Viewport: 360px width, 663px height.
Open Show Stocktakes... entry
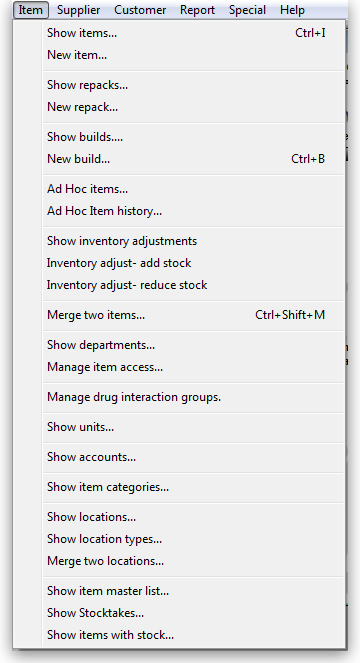(193, 613)
